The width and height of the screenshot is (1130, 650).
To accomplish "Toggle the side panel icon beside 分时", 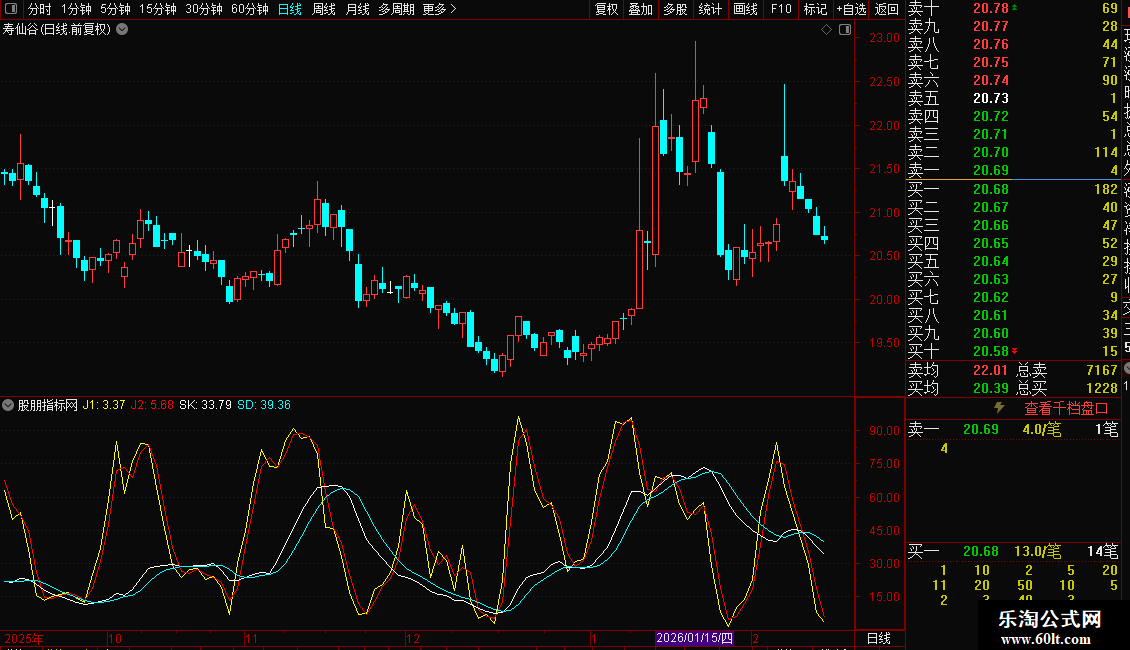I will pos(12,9).
